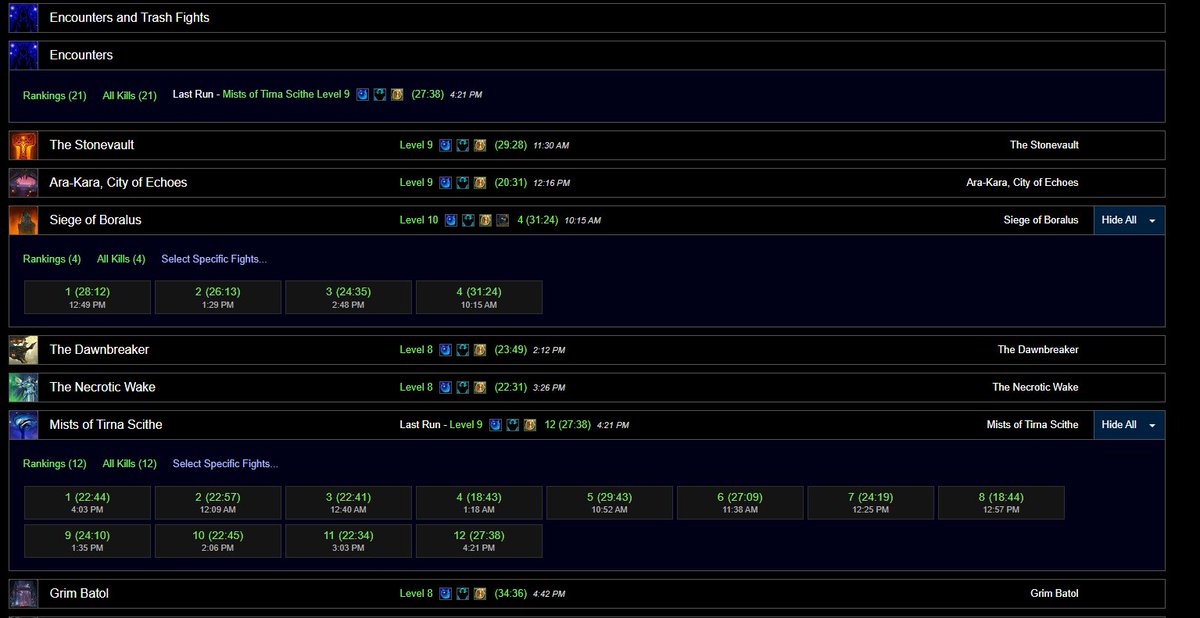This screenshot has height=618, width=1200.
Task: Open Siege of Boralus run 2 (26:13)
Action: (218, 297)
